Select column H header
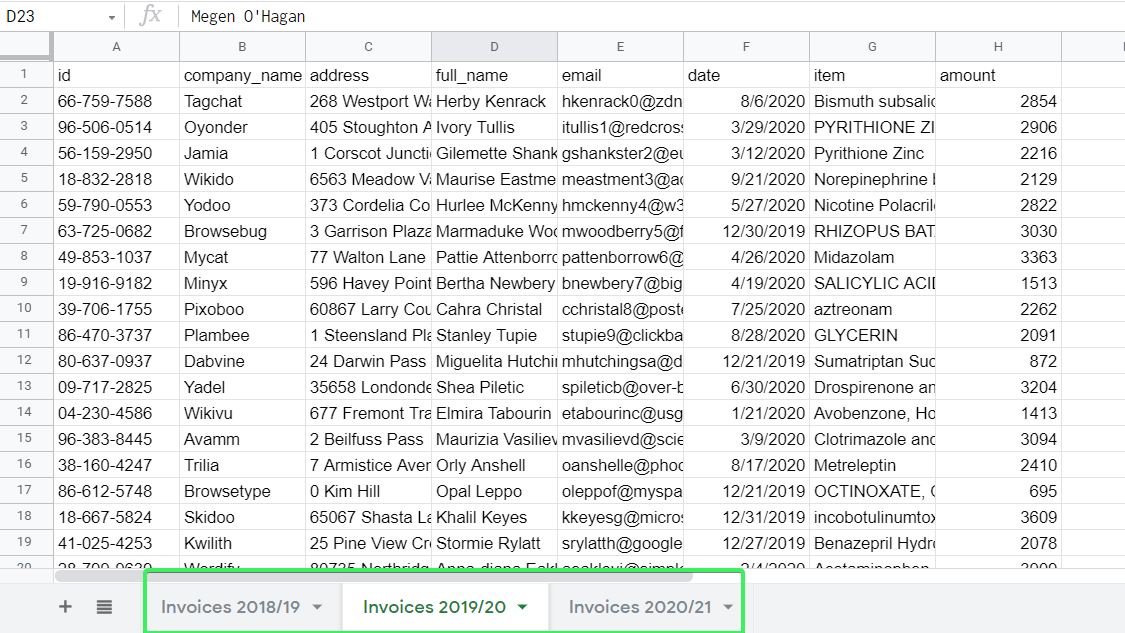The height and width of the screenshot is (633, 1125). (997, 46)
